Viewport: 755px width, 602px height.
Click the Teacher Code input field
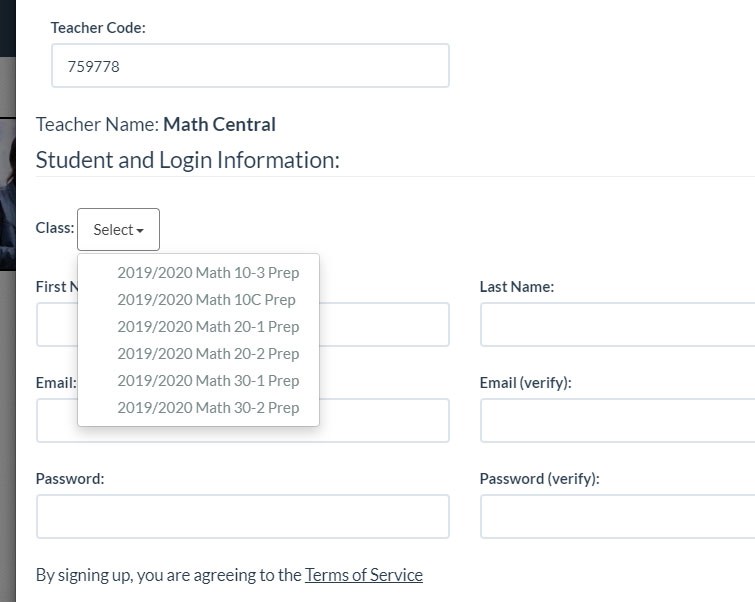tap(250, 66)
